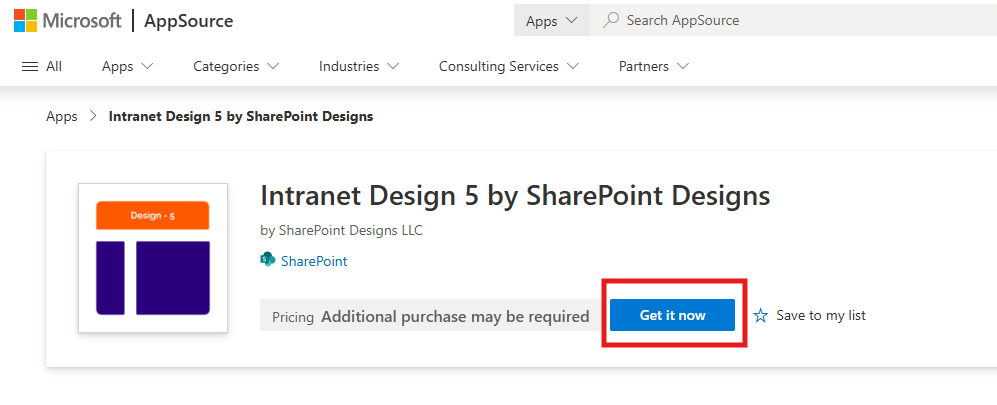Expand the Partners menu
The width and height of the screenshot is (997, 405).
click(x=654, y=66)
